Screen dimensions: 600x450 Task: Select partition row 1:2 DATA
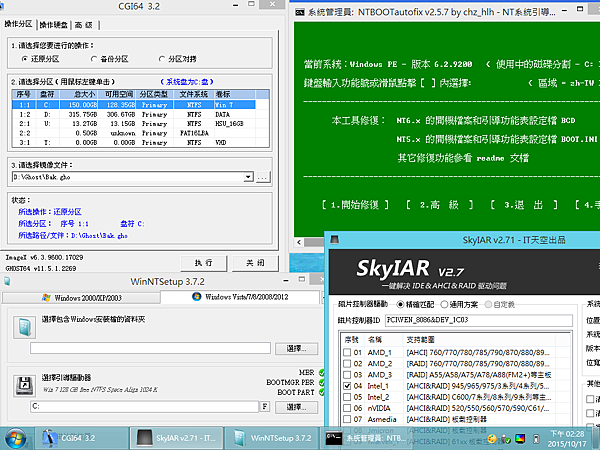tap(134, 114)
